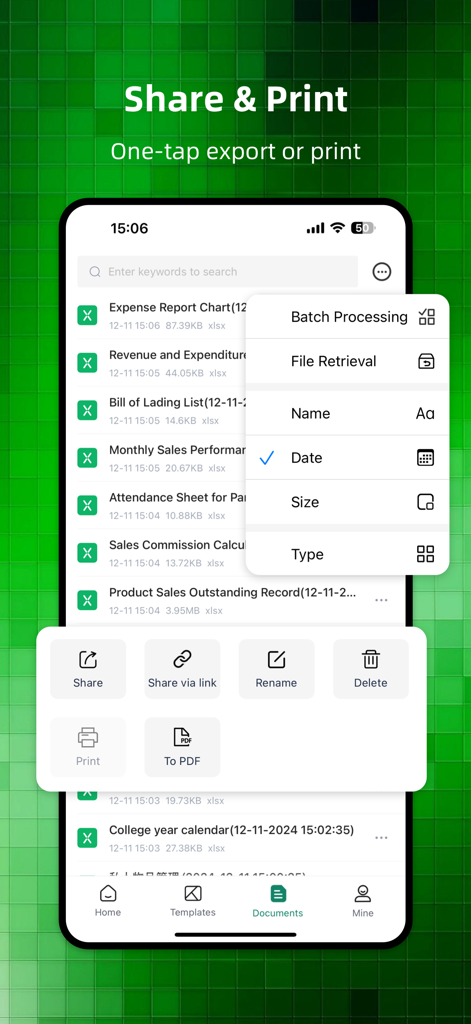
Task: Open 'Monthly Sales Performance' file name
Action: pyautogui.click(x=177, y=451)
